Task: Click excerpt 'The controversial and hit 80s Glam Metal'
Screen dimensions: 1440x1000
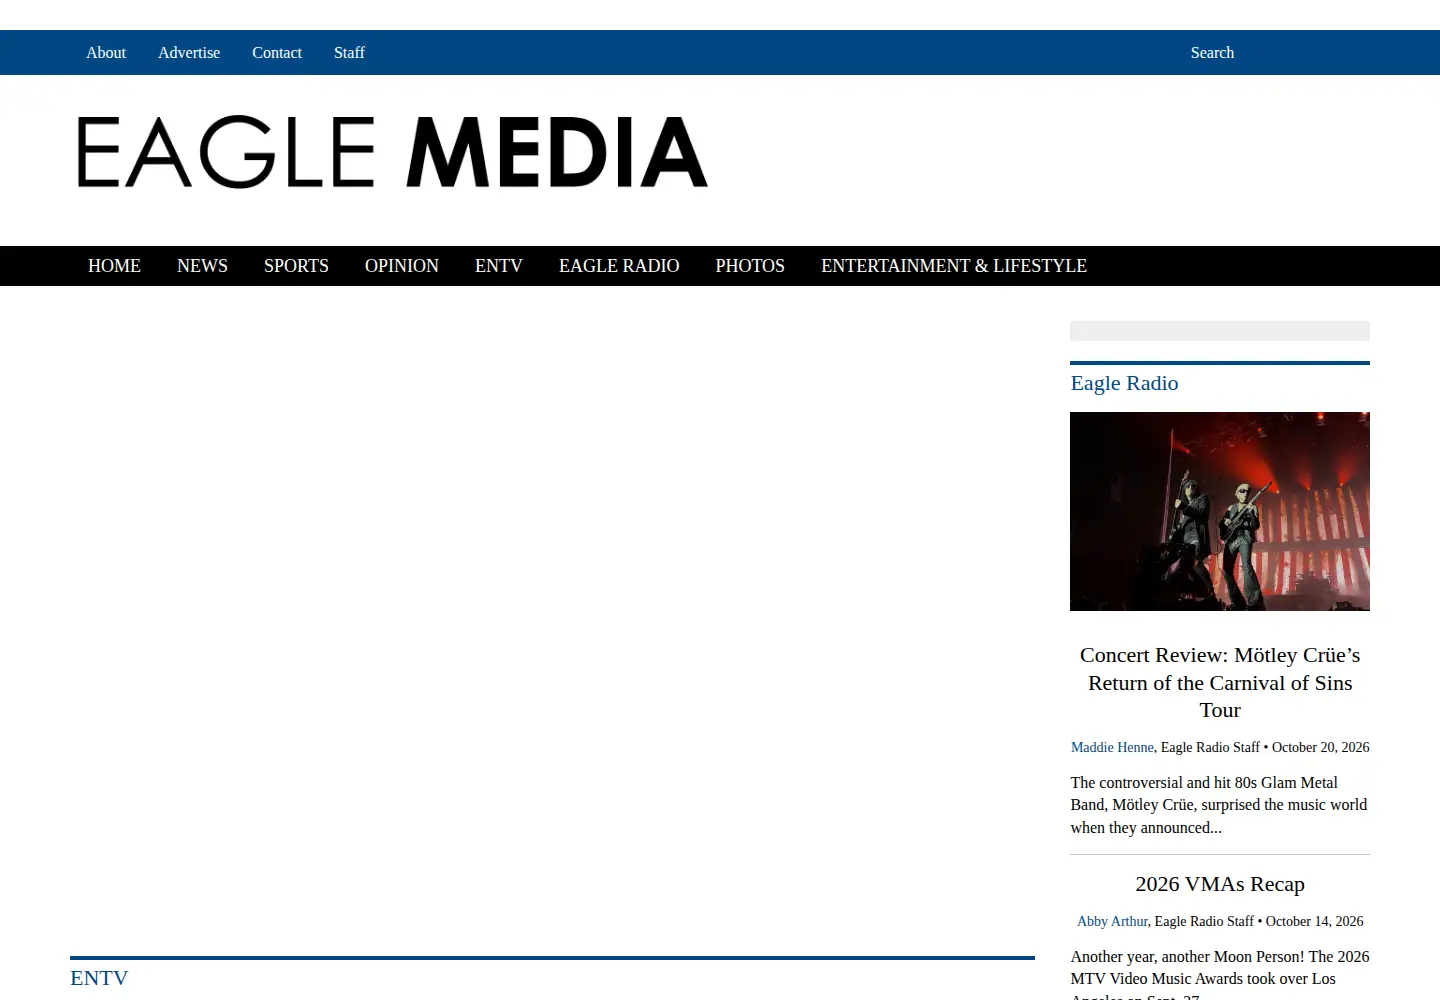Action: click(1204, 783)
